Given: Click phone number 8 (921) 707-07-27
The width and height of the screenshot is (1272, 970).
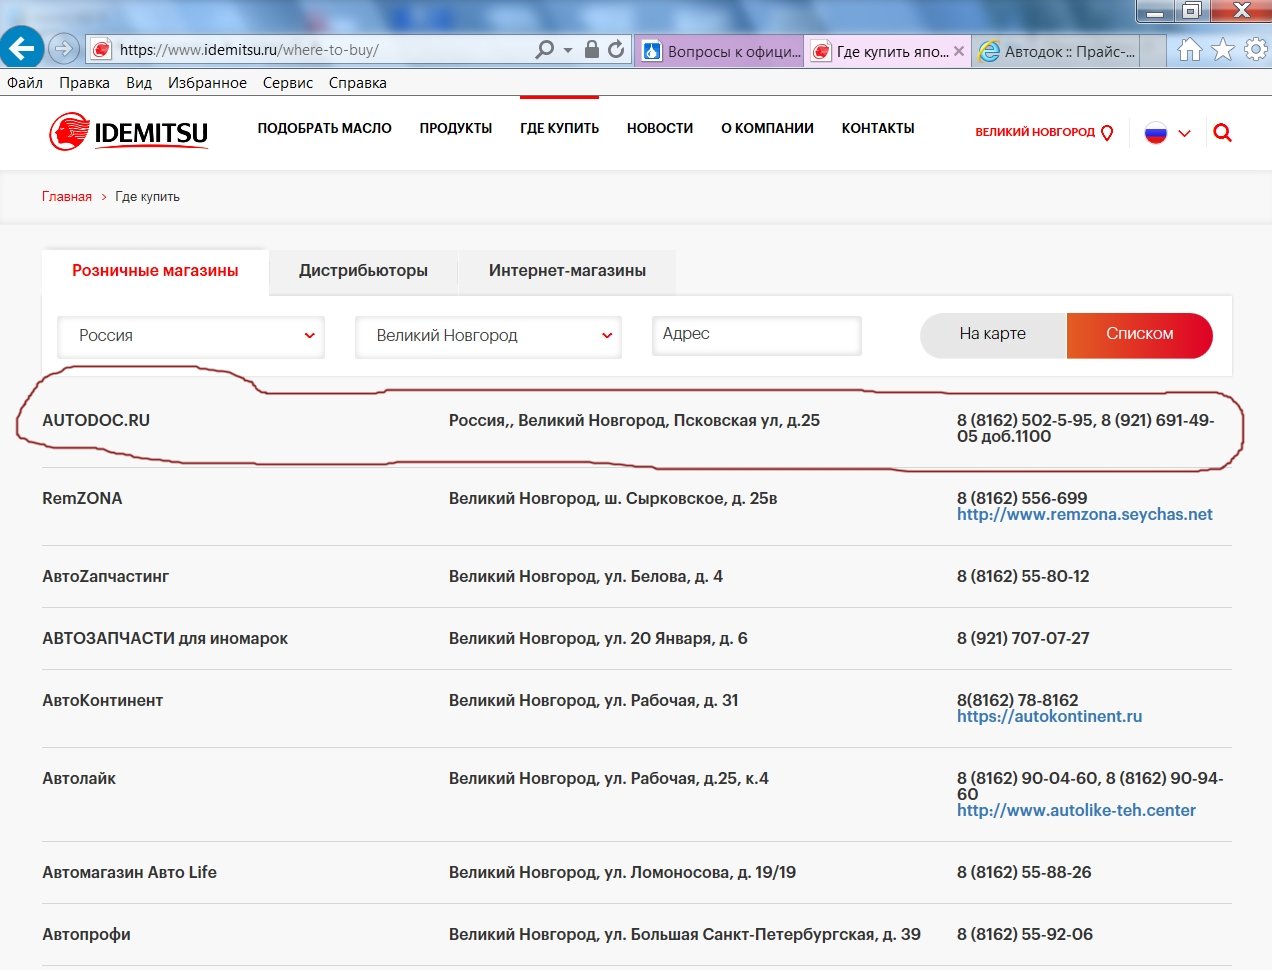Looking at the screenshot, I should point(1023,638).
